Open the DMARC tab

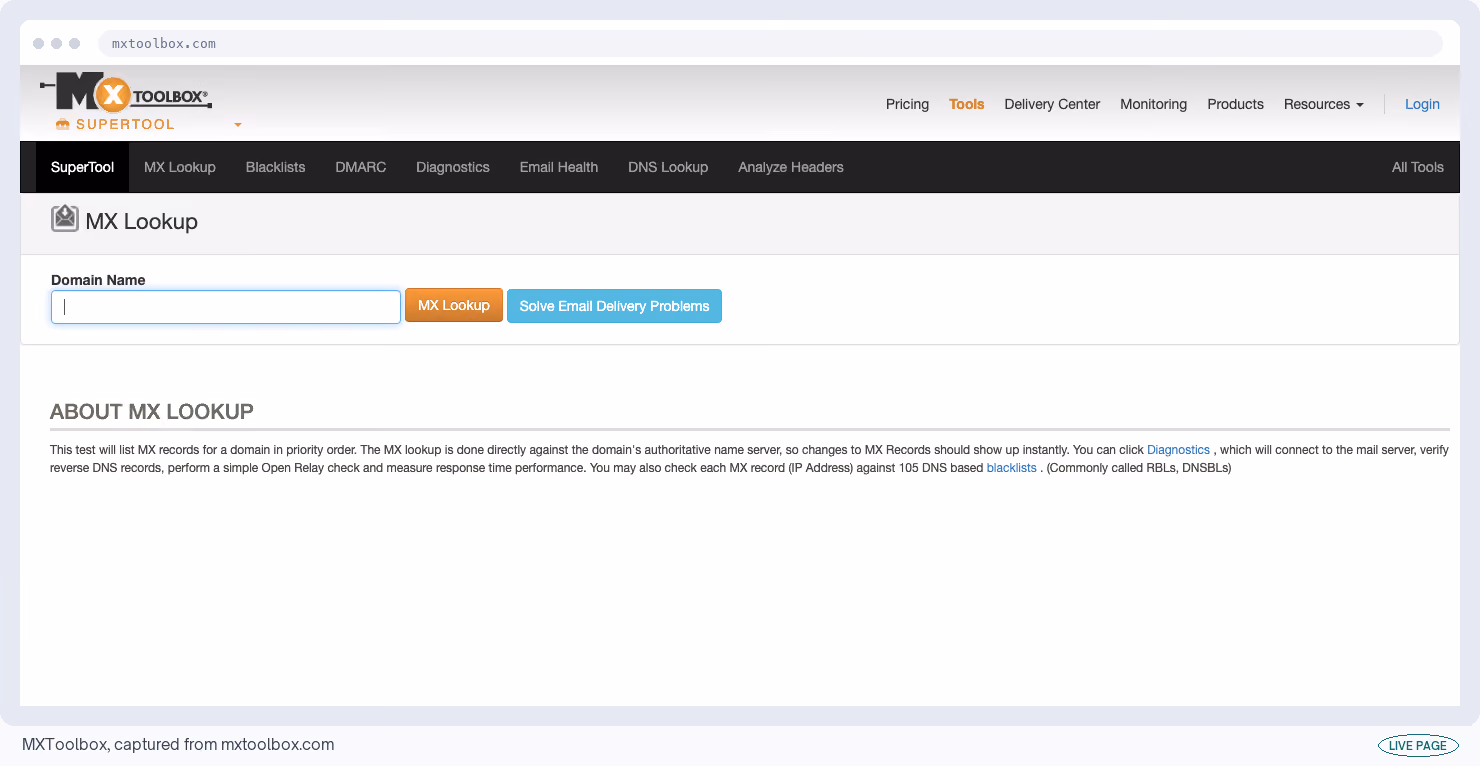361,167
